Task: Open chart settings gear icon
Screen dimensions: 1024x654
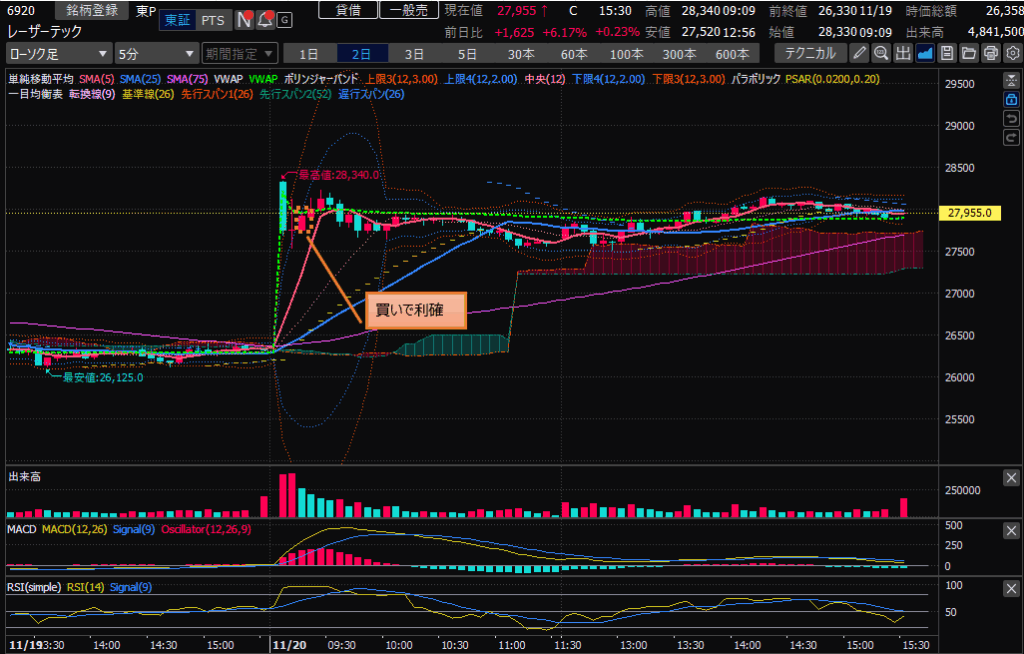Action: (1011, 53)
